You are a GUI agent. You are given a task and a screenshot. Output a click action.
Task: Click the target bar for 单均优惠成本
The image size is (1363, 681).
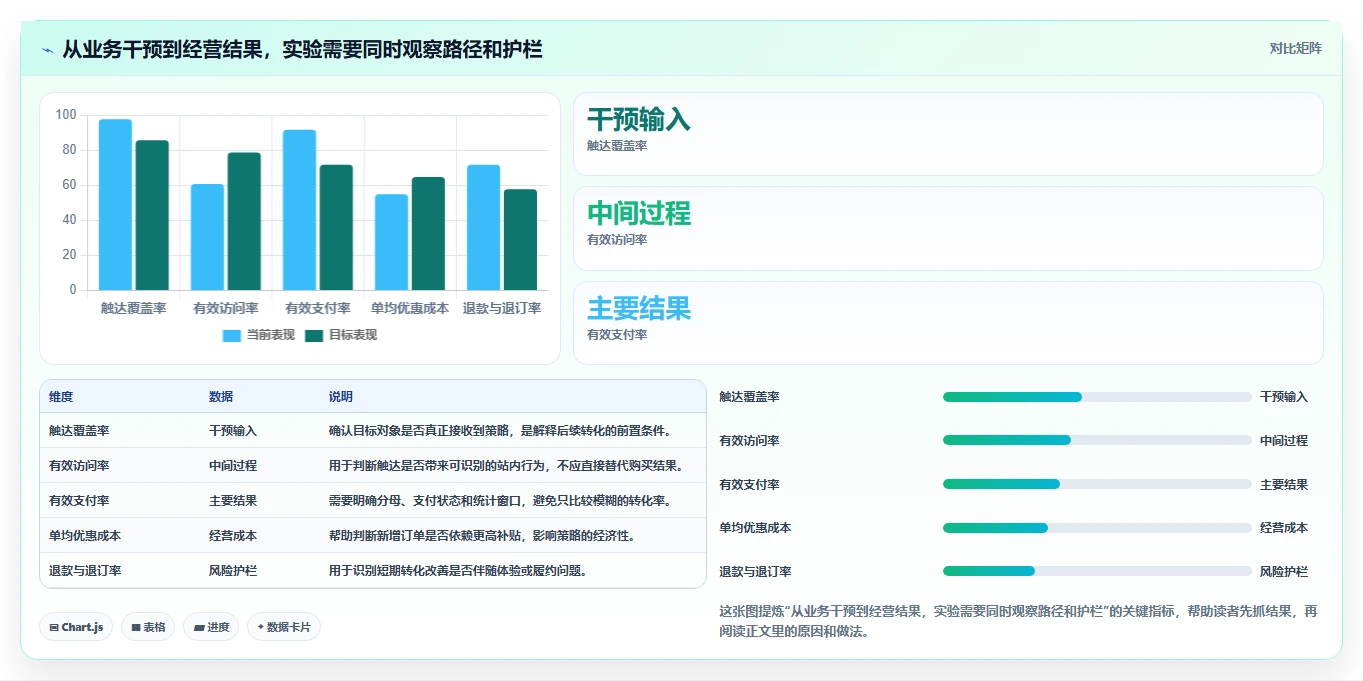[x=428, y=234]
